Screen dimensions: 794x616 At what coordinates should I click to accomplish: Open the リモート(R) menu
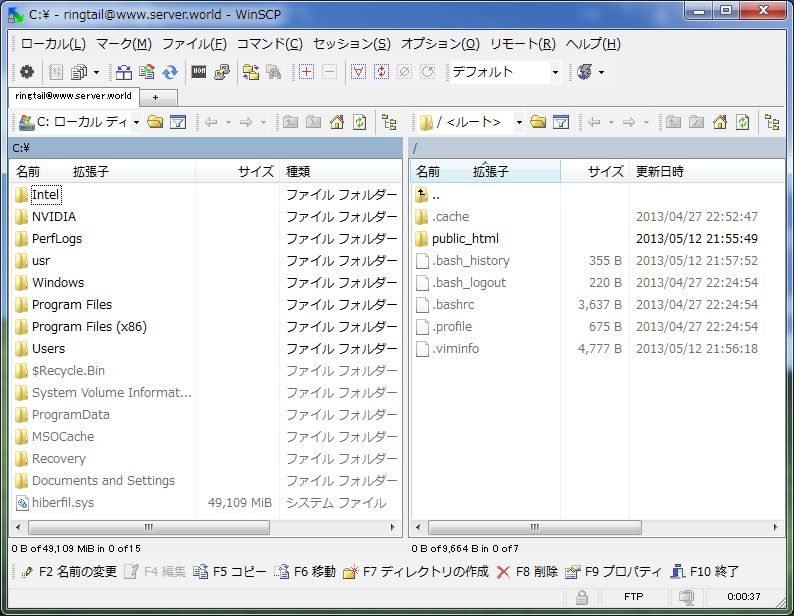coord(523,44)
